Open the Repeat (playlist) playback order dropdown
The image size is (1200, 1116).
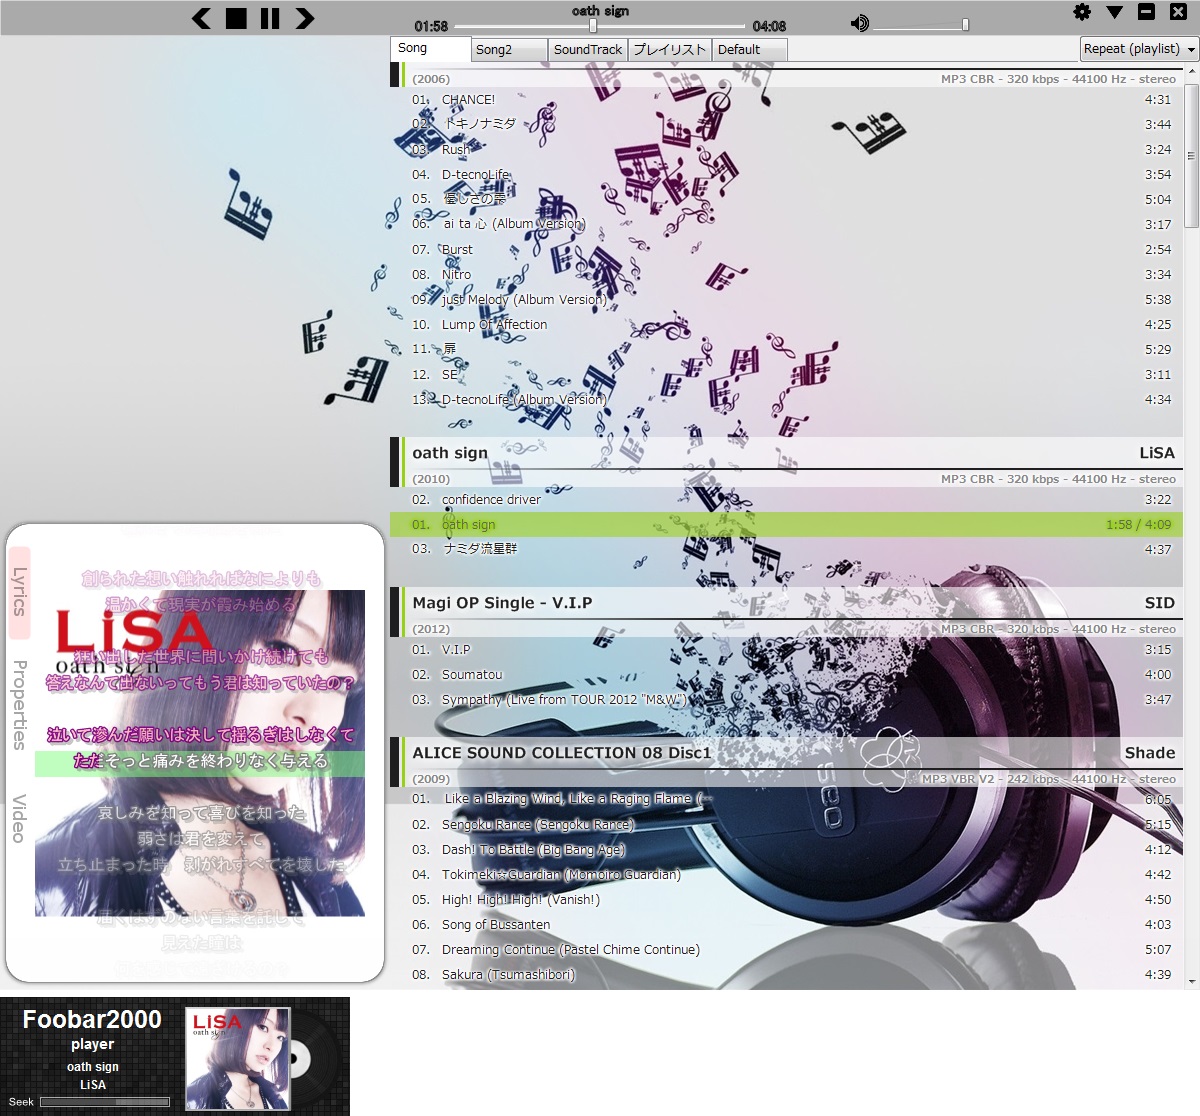(x=1139, y=48)
